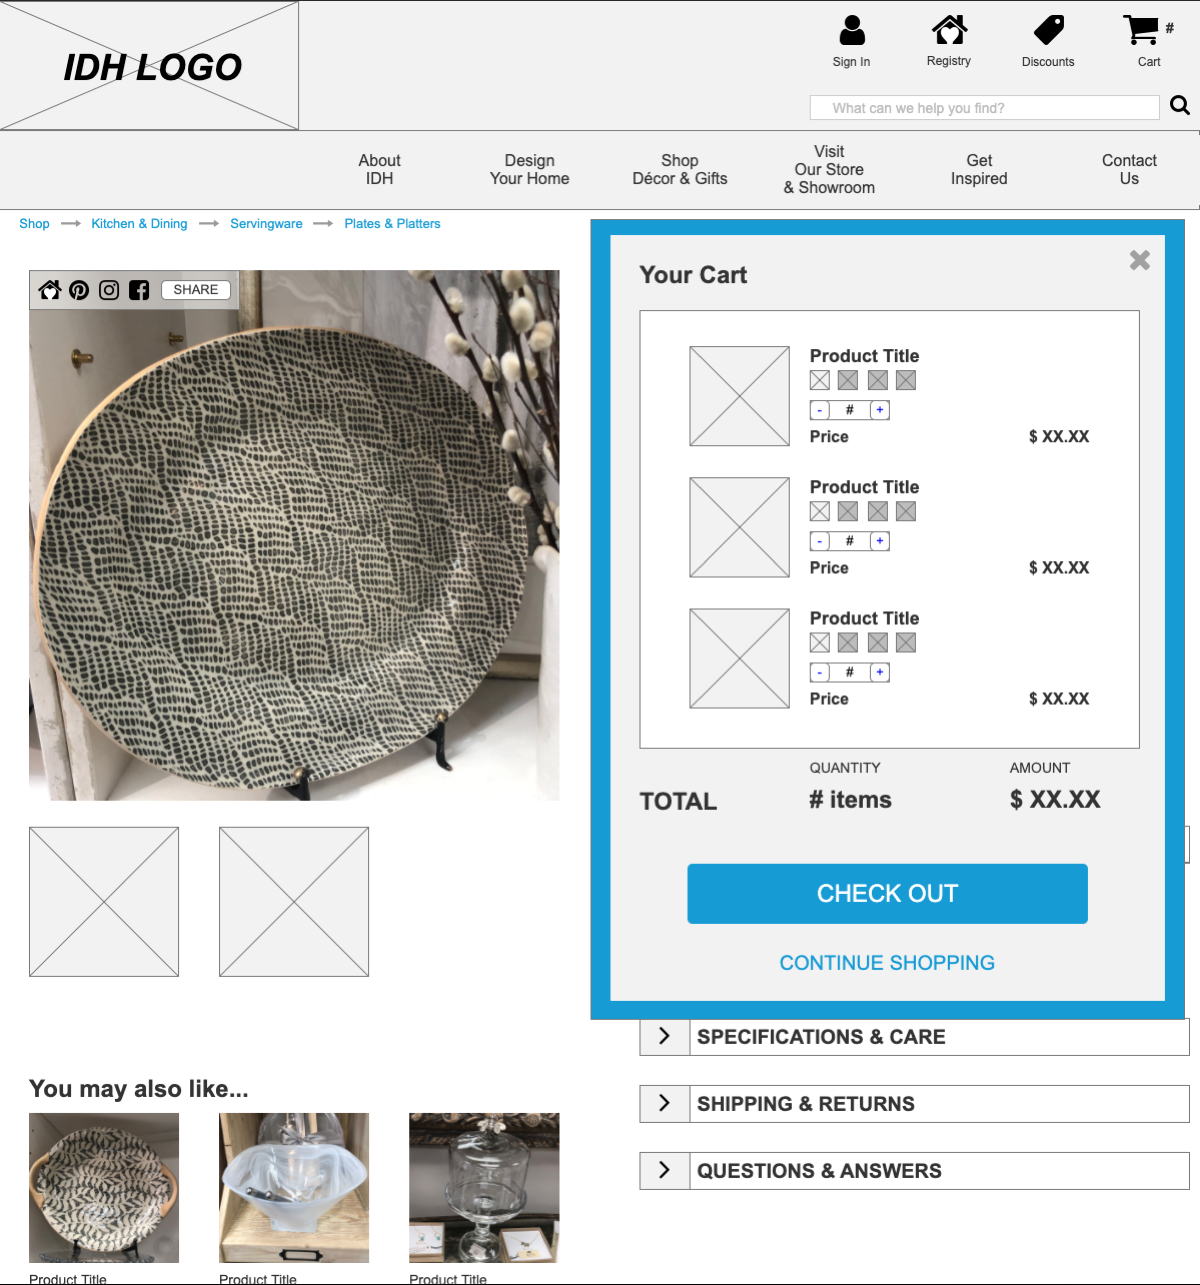Share the product image via the Instagram icon

[x=109, y=290]
